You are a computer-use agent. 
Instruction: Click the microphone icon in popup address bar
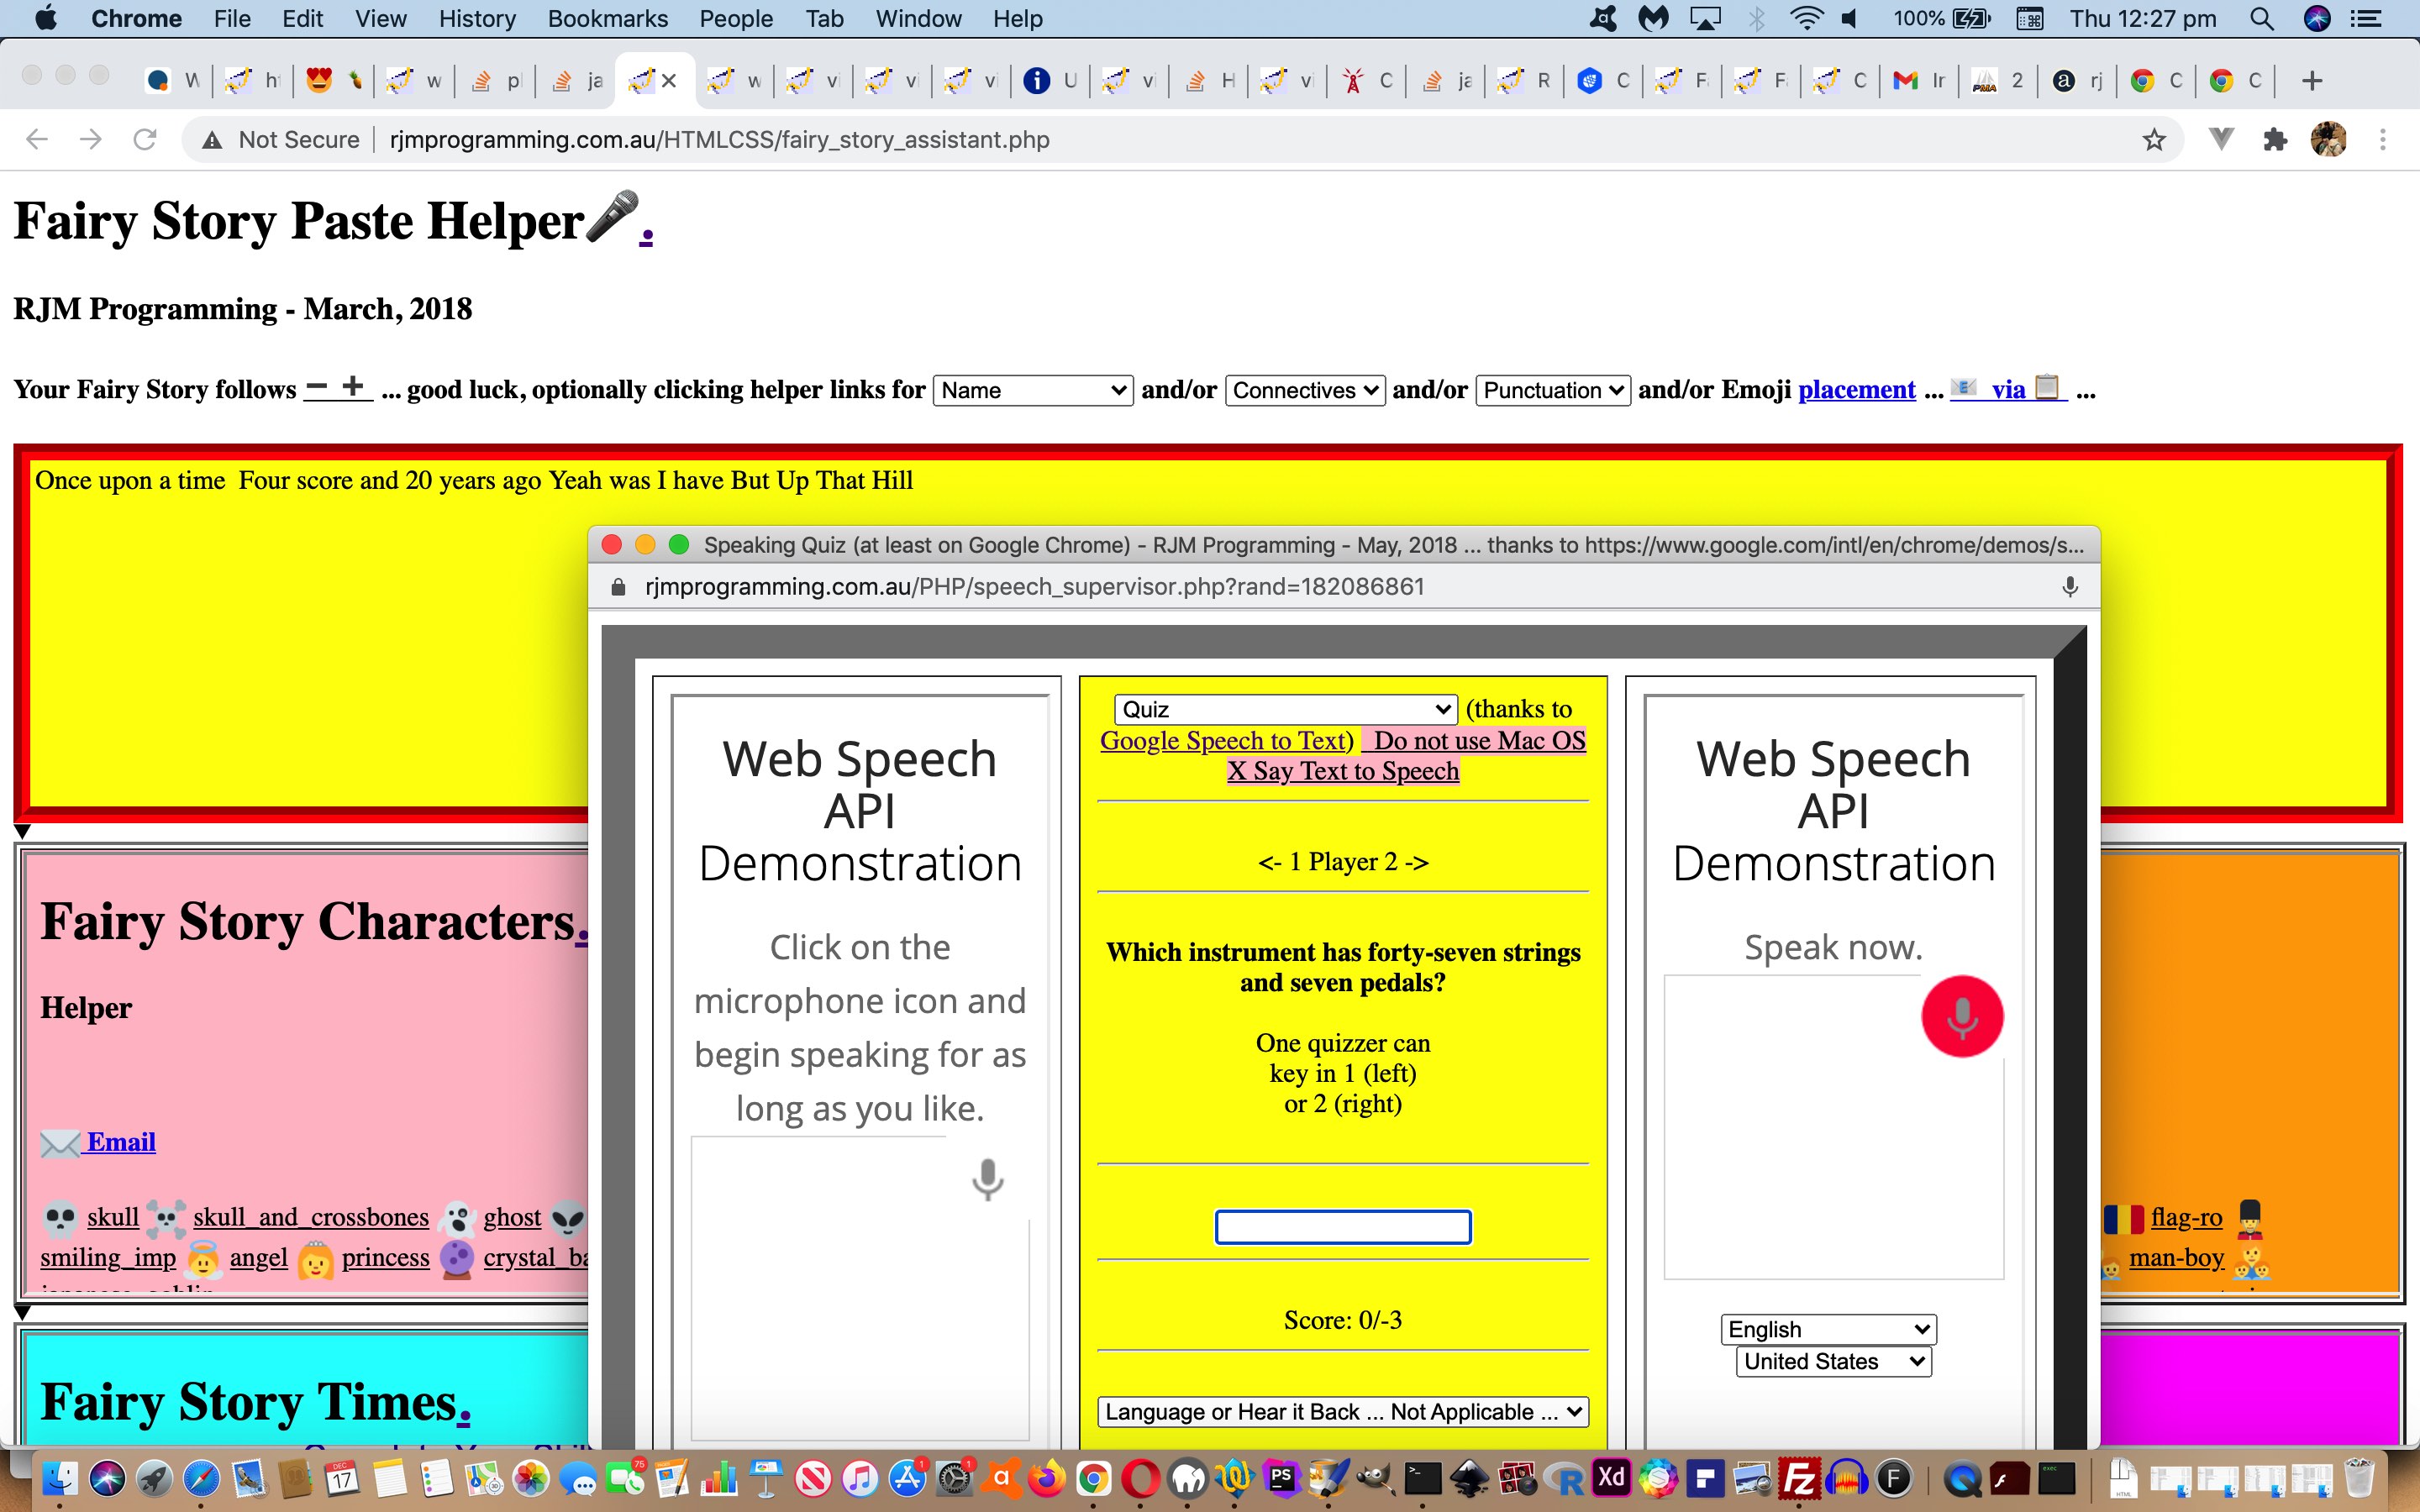click(x=2069, y=587)
